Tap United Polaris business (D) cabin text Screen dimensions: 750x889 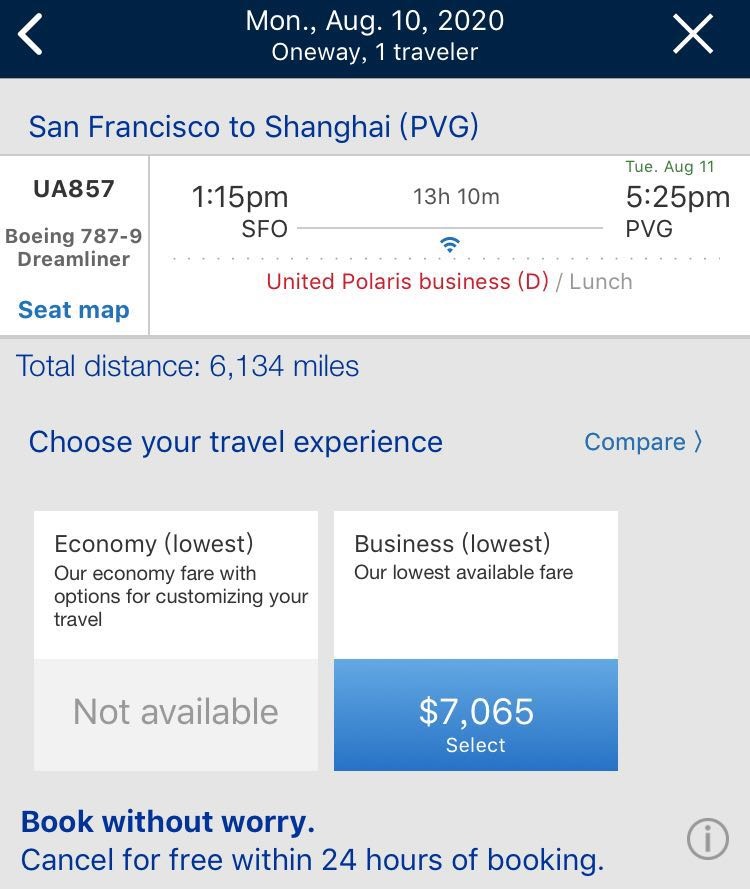[x=407, y=282]
